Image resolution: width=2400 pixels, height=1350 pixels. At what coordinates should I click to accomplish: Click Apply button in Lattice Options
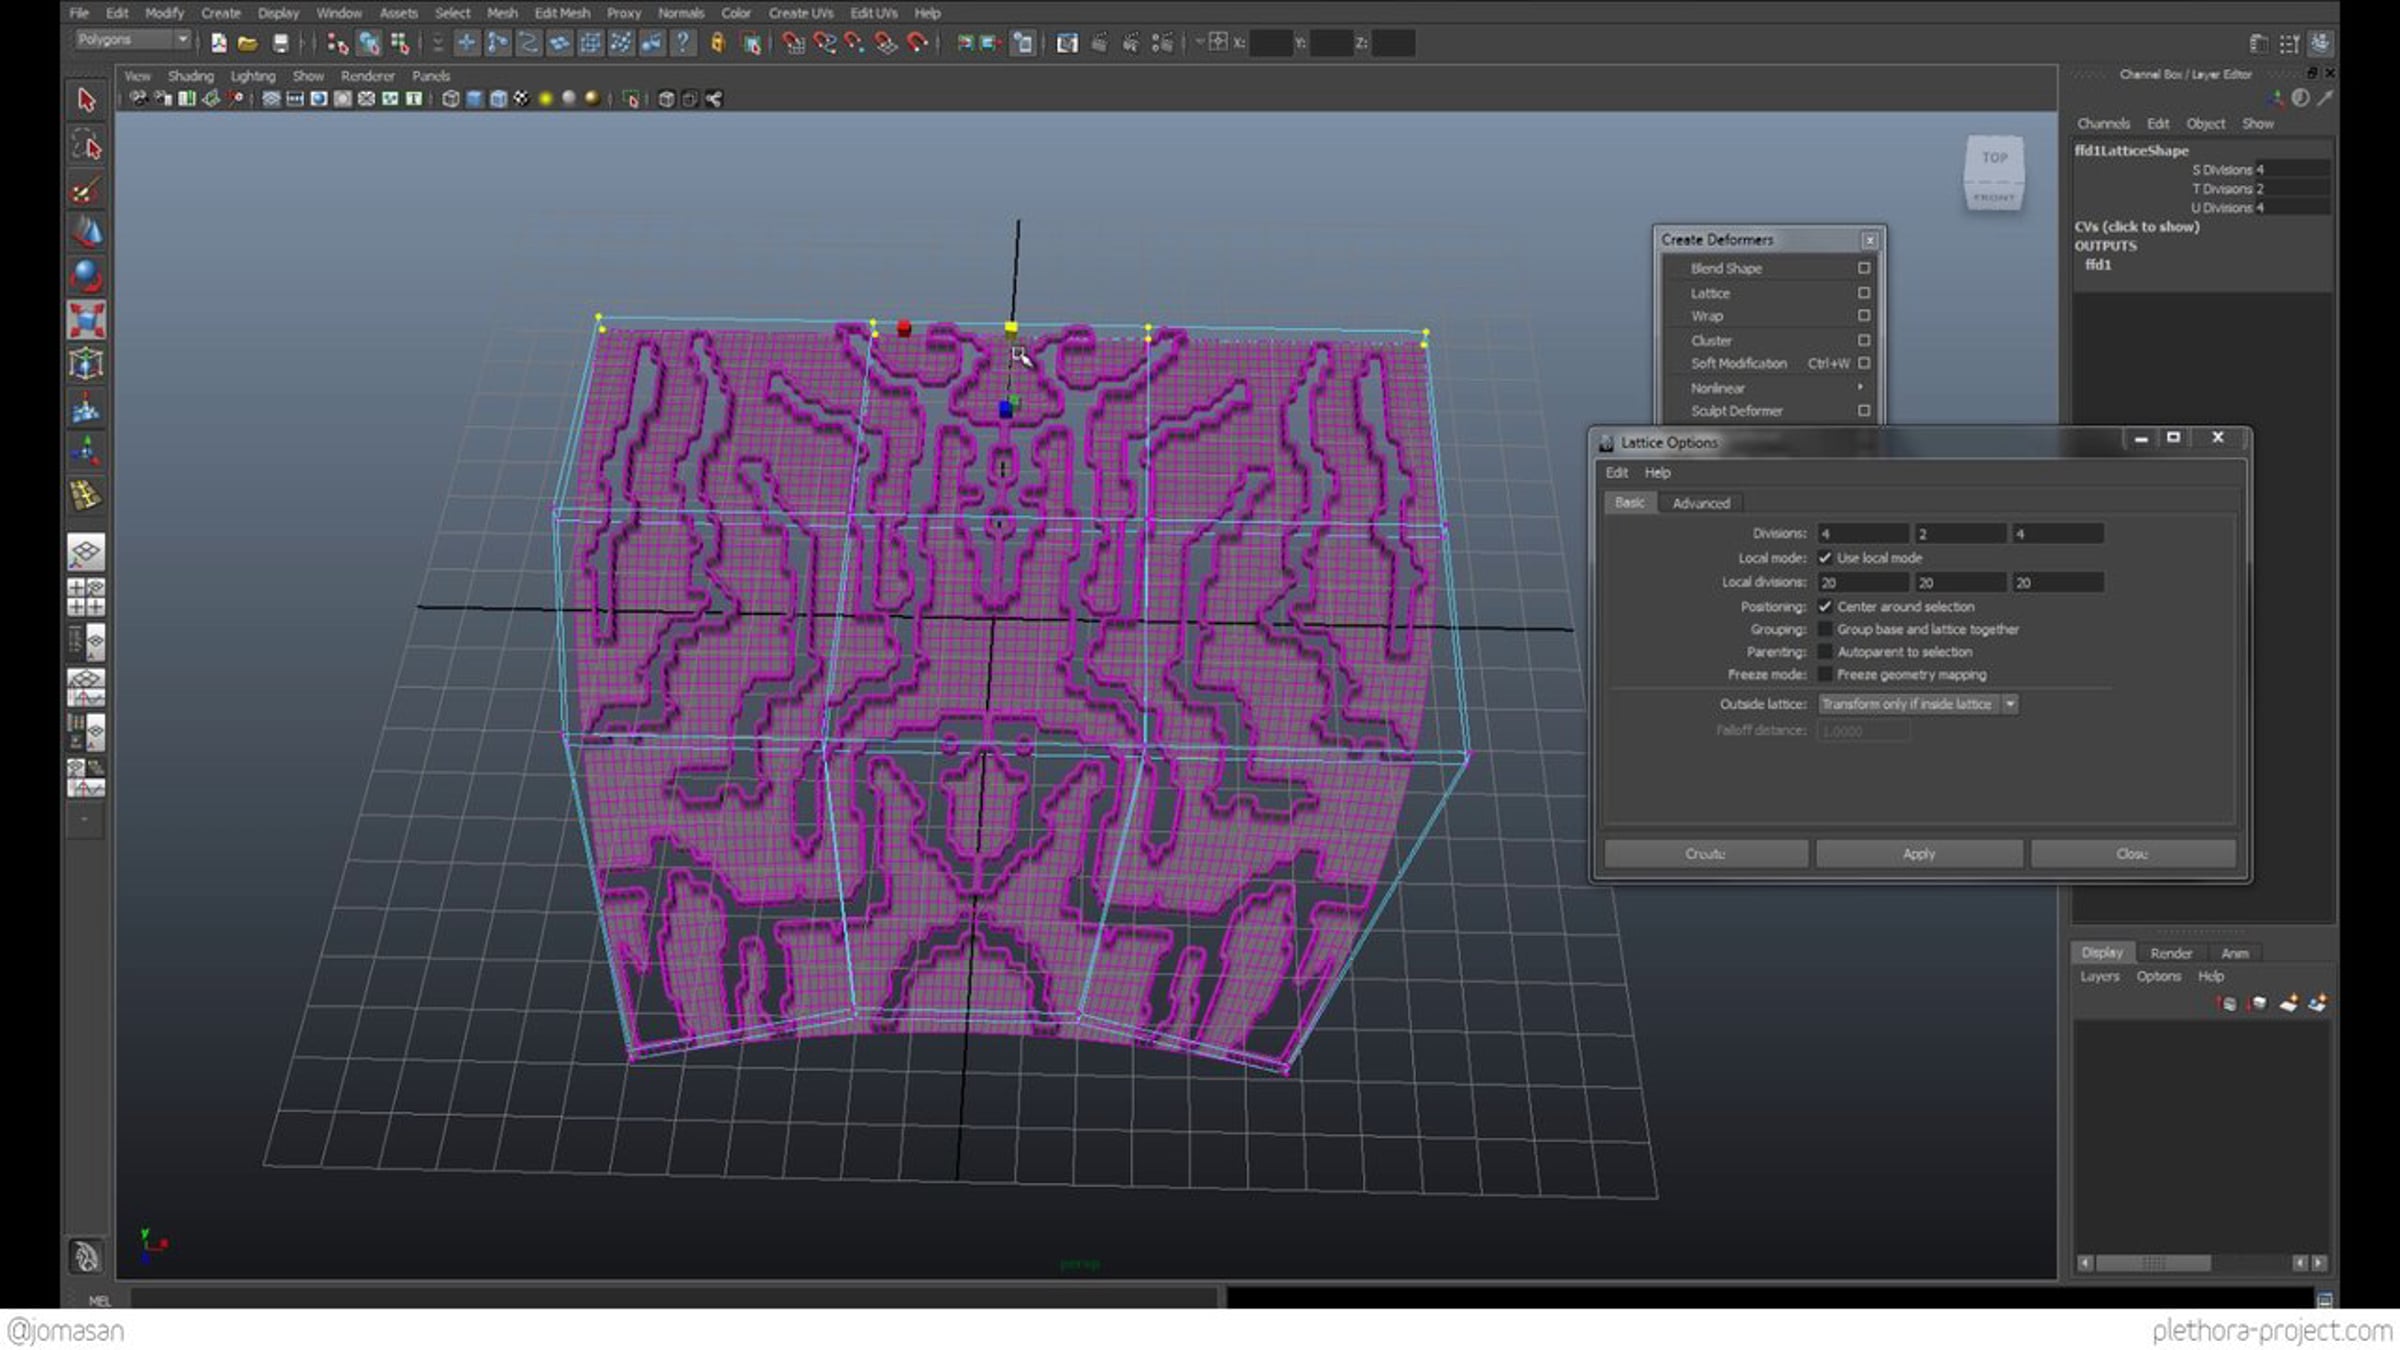(1919, 854)
